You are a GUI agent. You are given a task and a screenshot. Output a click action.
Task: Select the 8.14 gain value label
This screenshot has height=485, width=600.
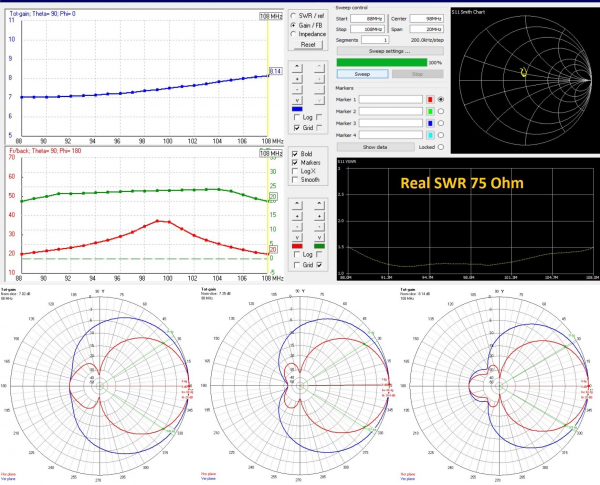pos(276,71)
